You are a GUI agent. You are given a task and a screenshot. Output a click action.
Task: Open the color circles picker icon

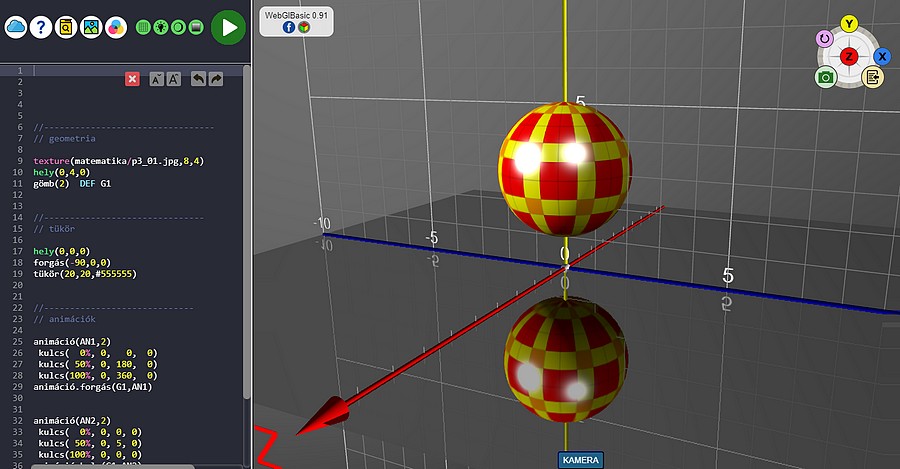click(116, 28)
